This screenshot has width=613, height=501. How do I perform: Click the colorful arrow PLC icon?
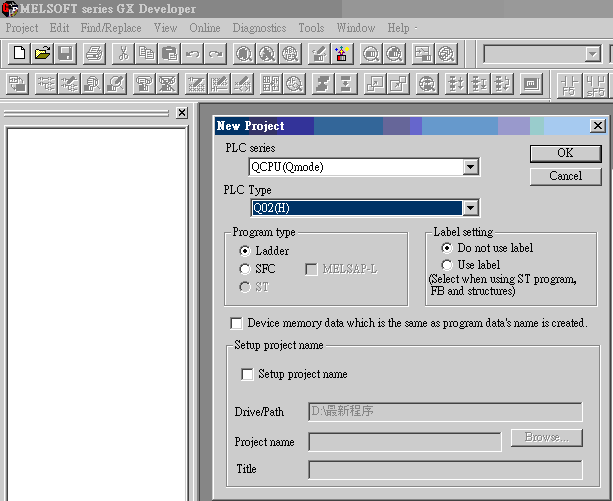342,53
